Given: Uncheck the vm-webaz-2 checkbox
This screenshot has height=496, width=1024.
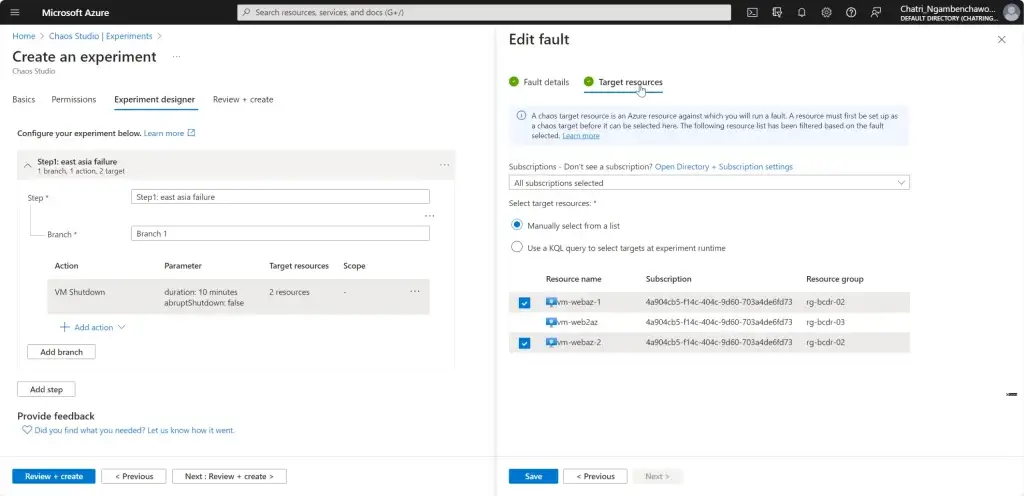Looking at the screenshot, I should [x=524, y=343].
